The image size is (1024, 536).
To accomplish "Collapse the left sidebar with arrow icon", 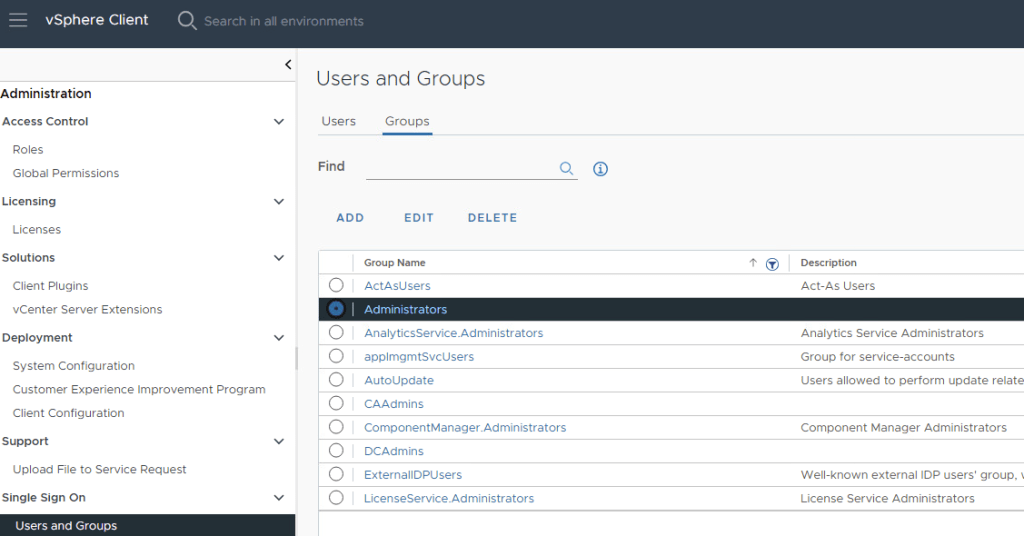I will pos(288,65).
